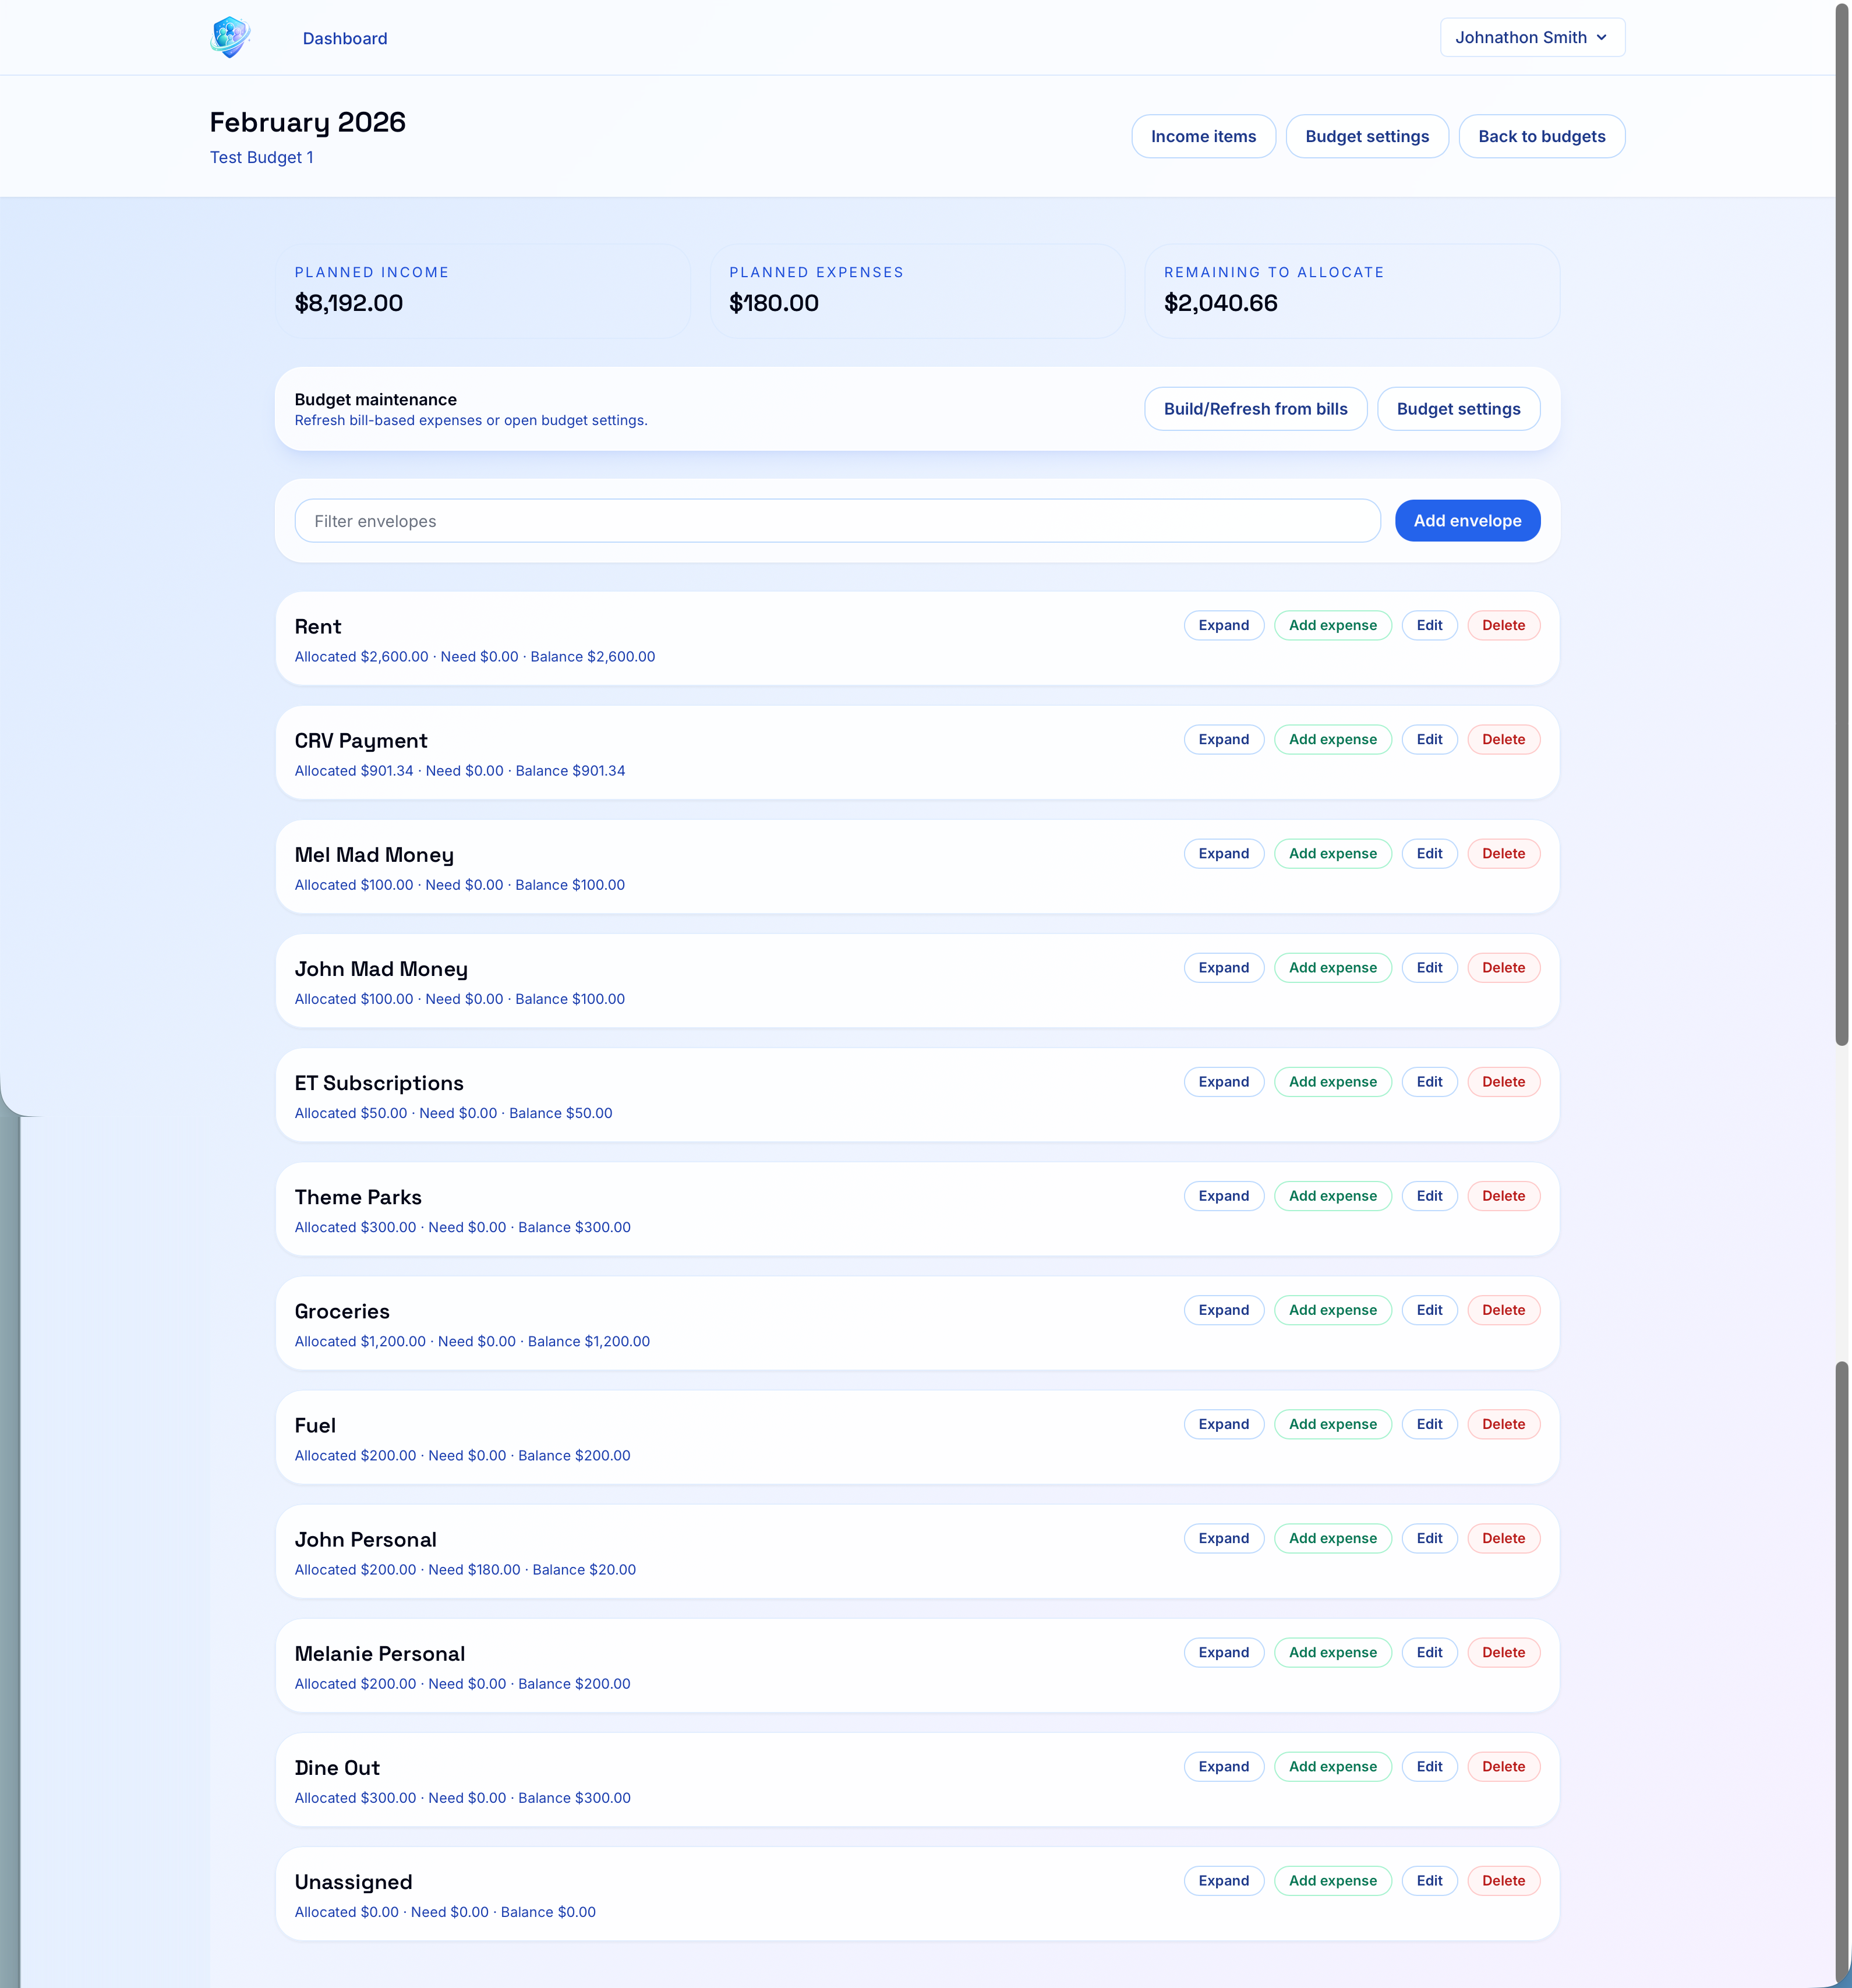Delete the Theme Parks envelope
This screenshot has width=1852, height=1988.
(1504, 1196)
